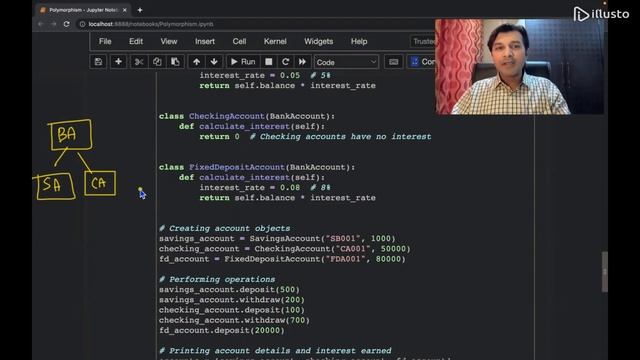Open the Widgets menu
Viewport: 640px width, 360px height.
[318, 41]
